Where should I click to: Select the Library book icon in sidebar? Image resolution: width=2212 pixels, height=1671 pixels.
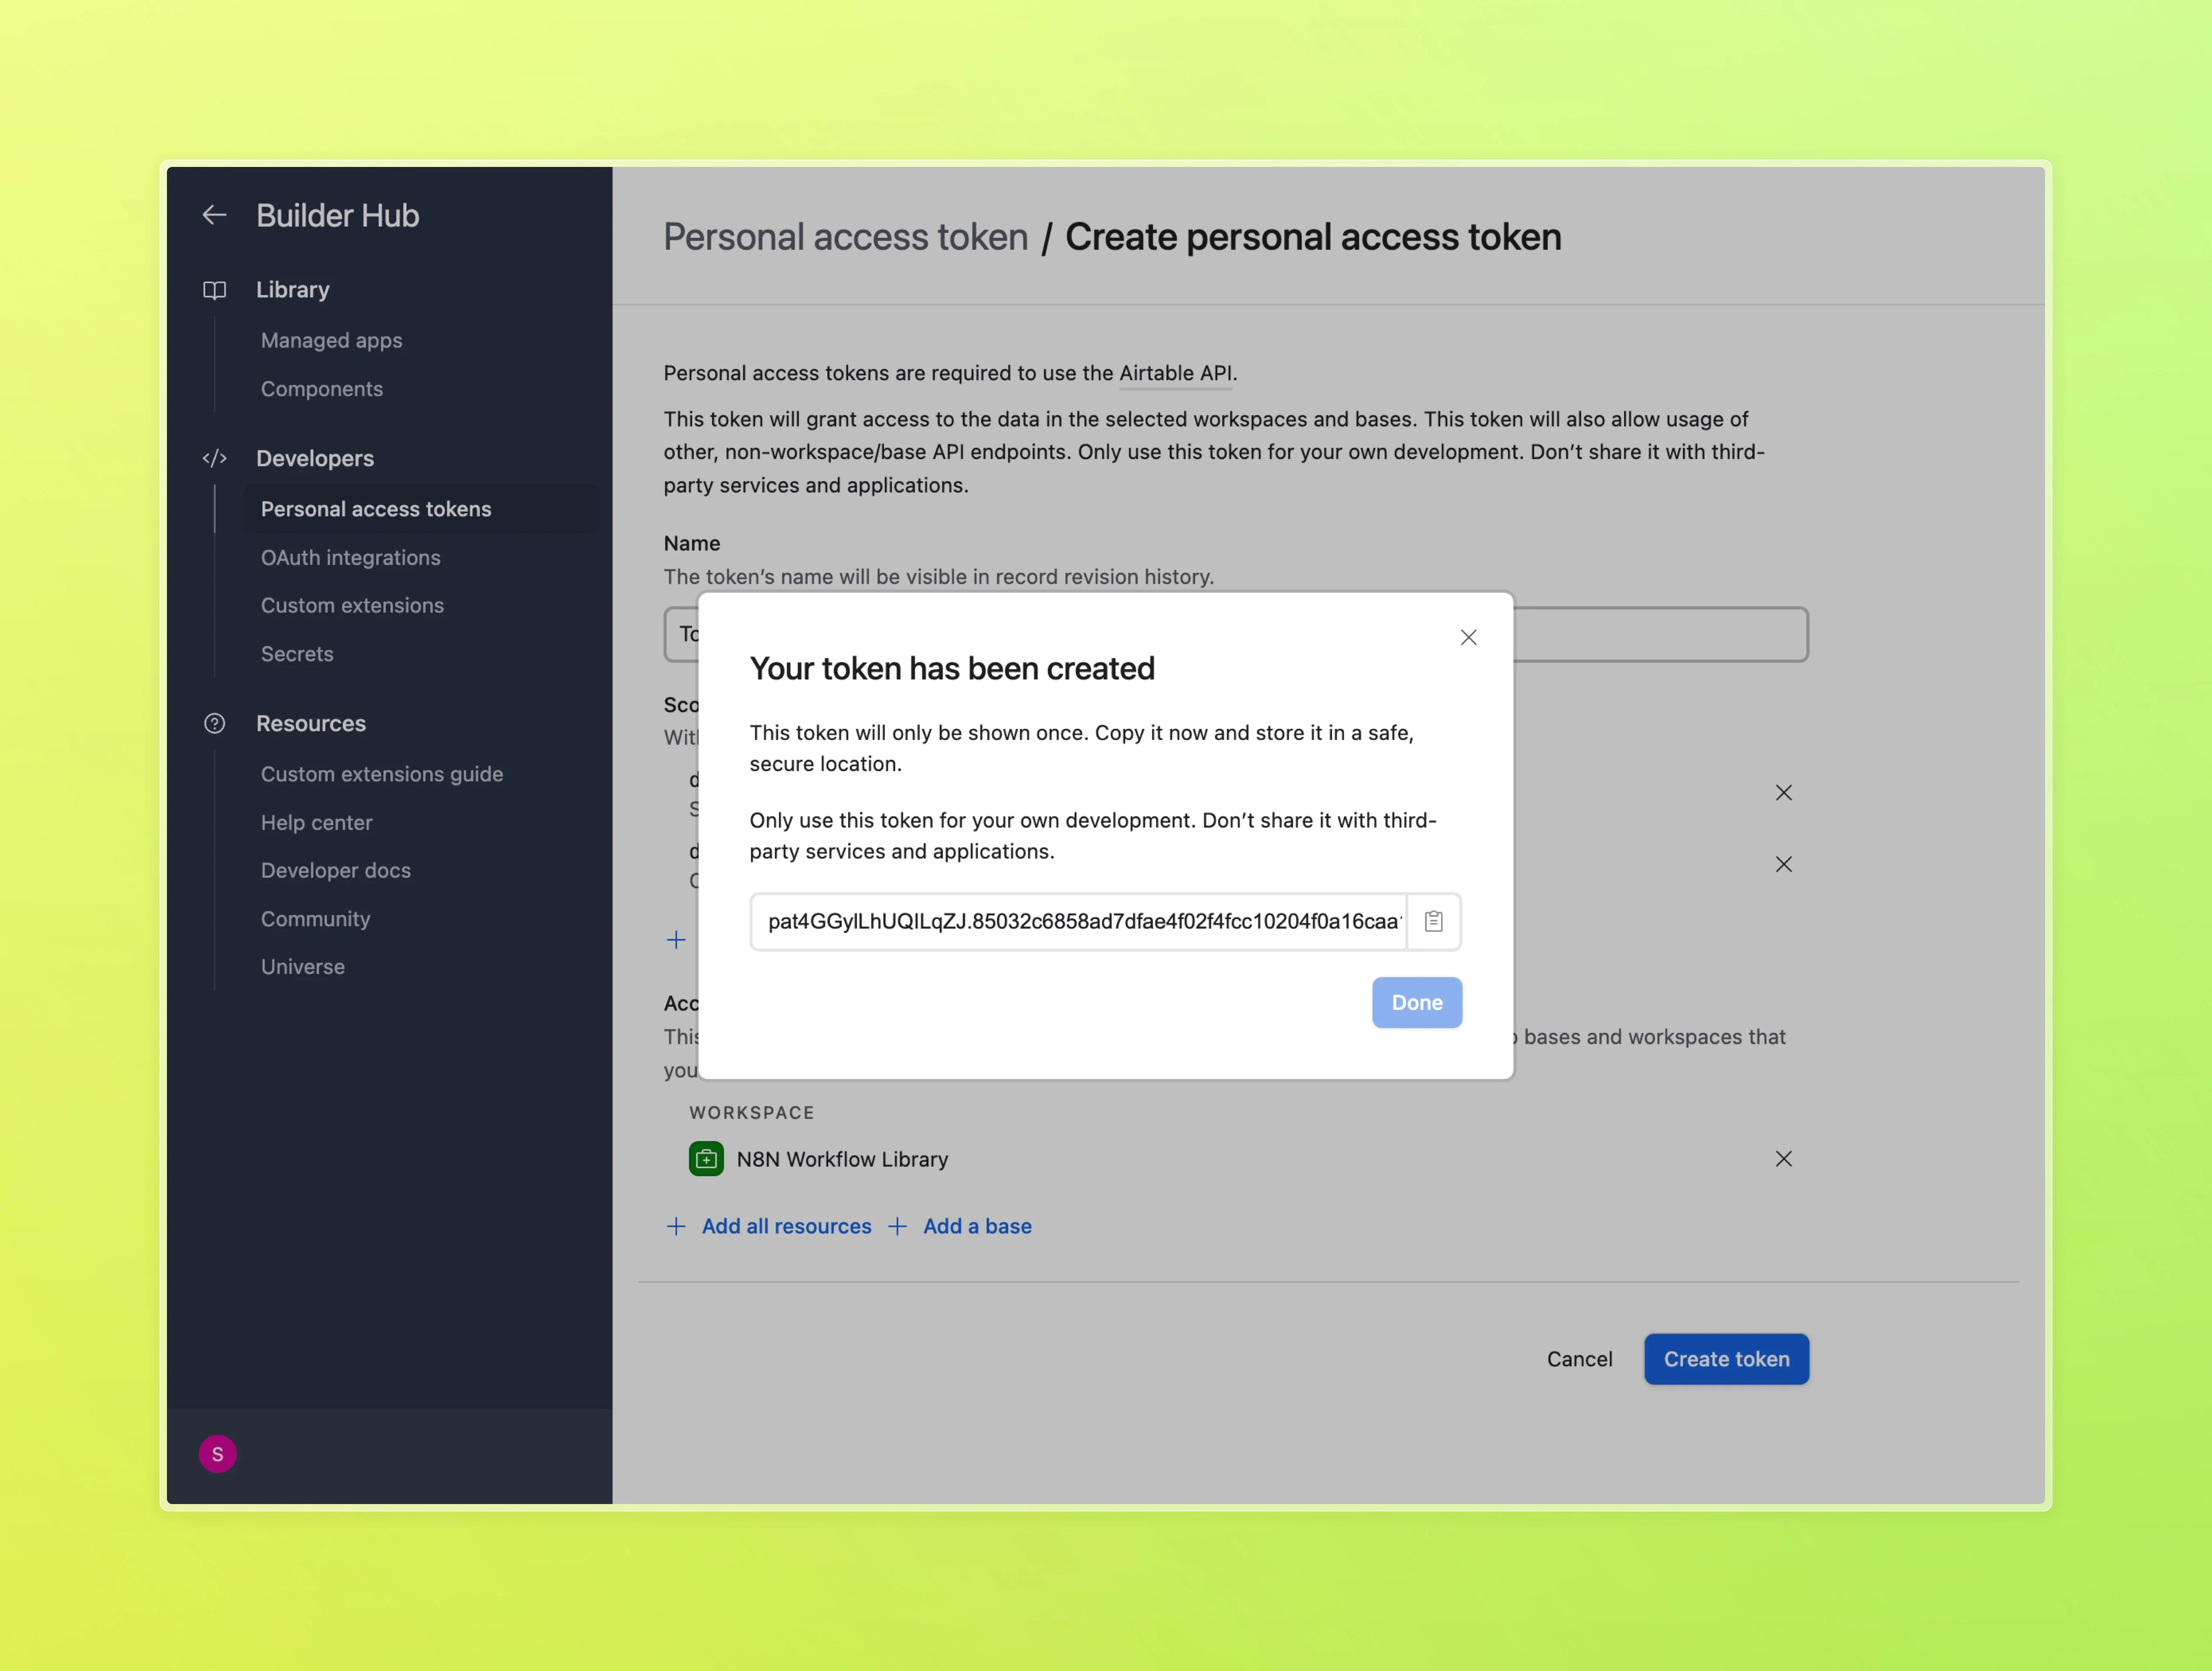(215, 290)
